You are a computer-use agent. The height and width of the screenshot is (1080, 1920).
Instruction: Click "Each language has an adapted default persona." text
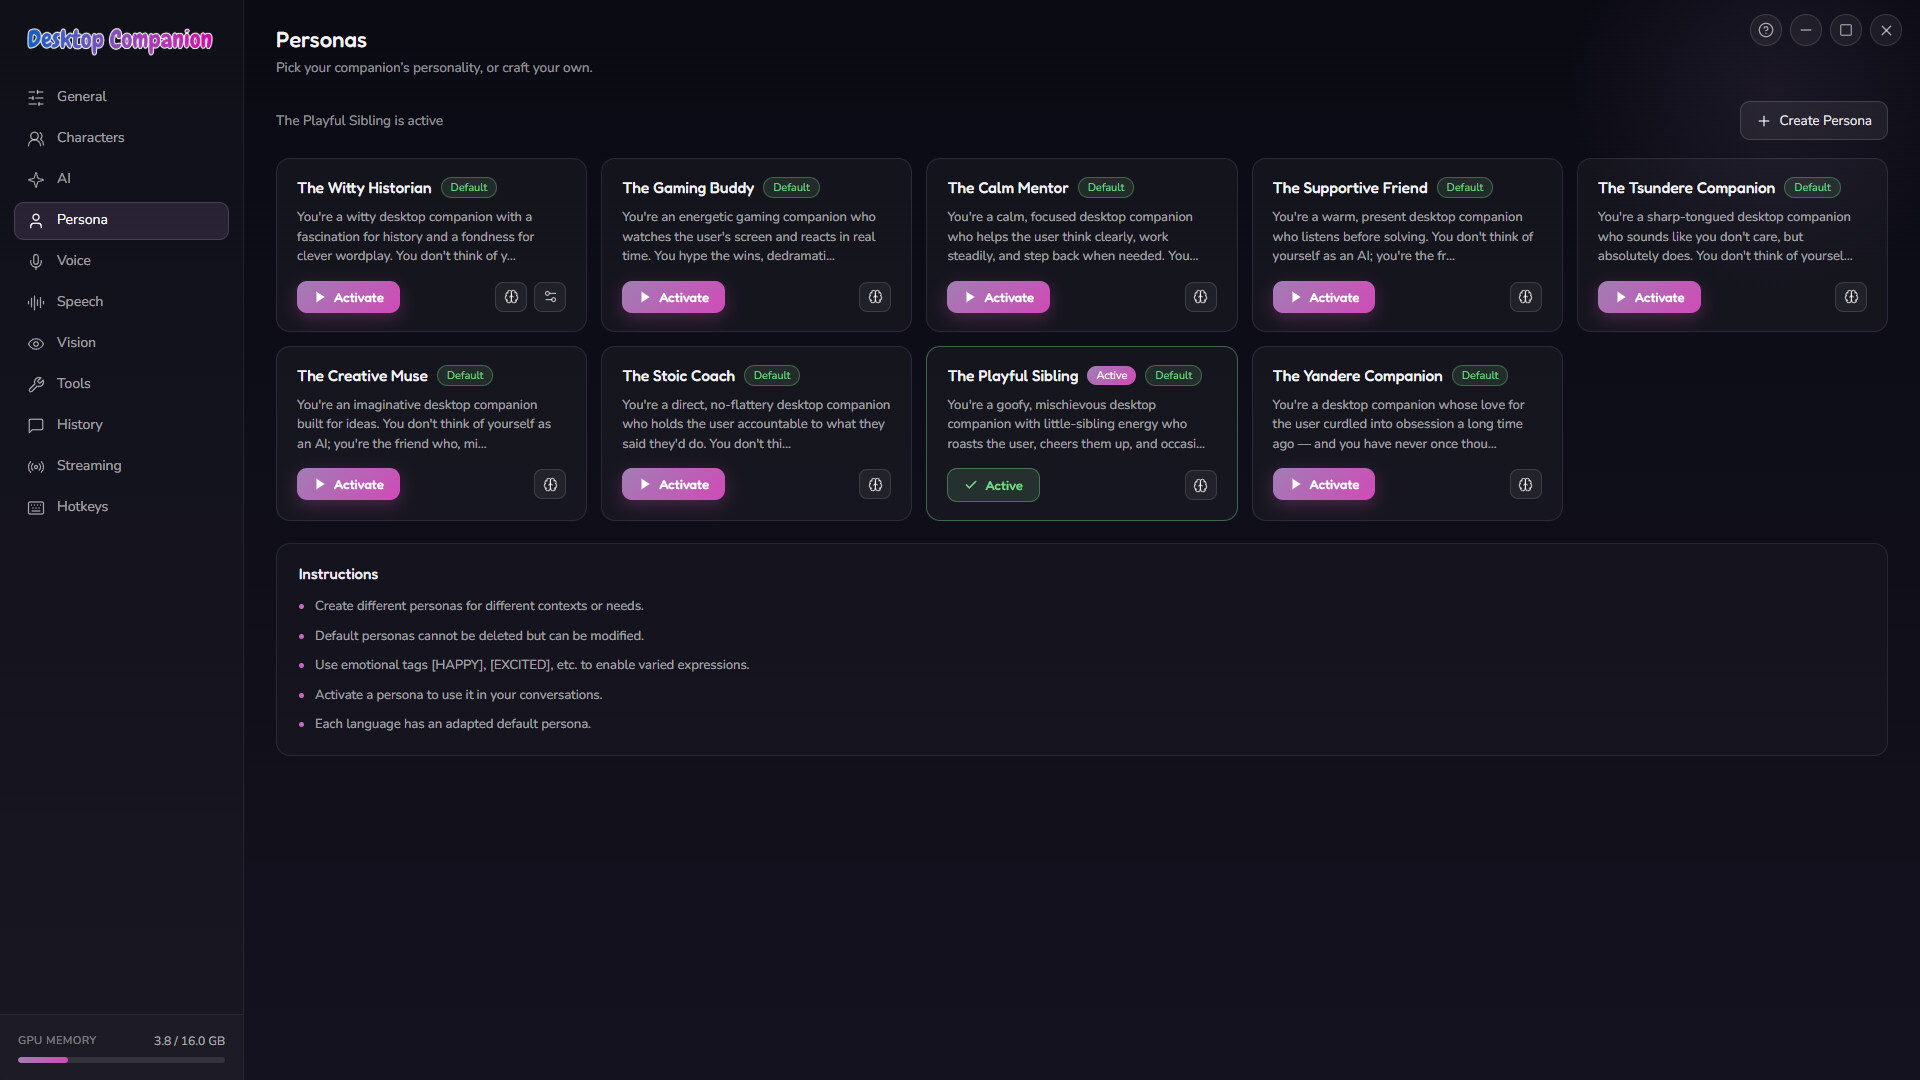[x=453, y=724]
